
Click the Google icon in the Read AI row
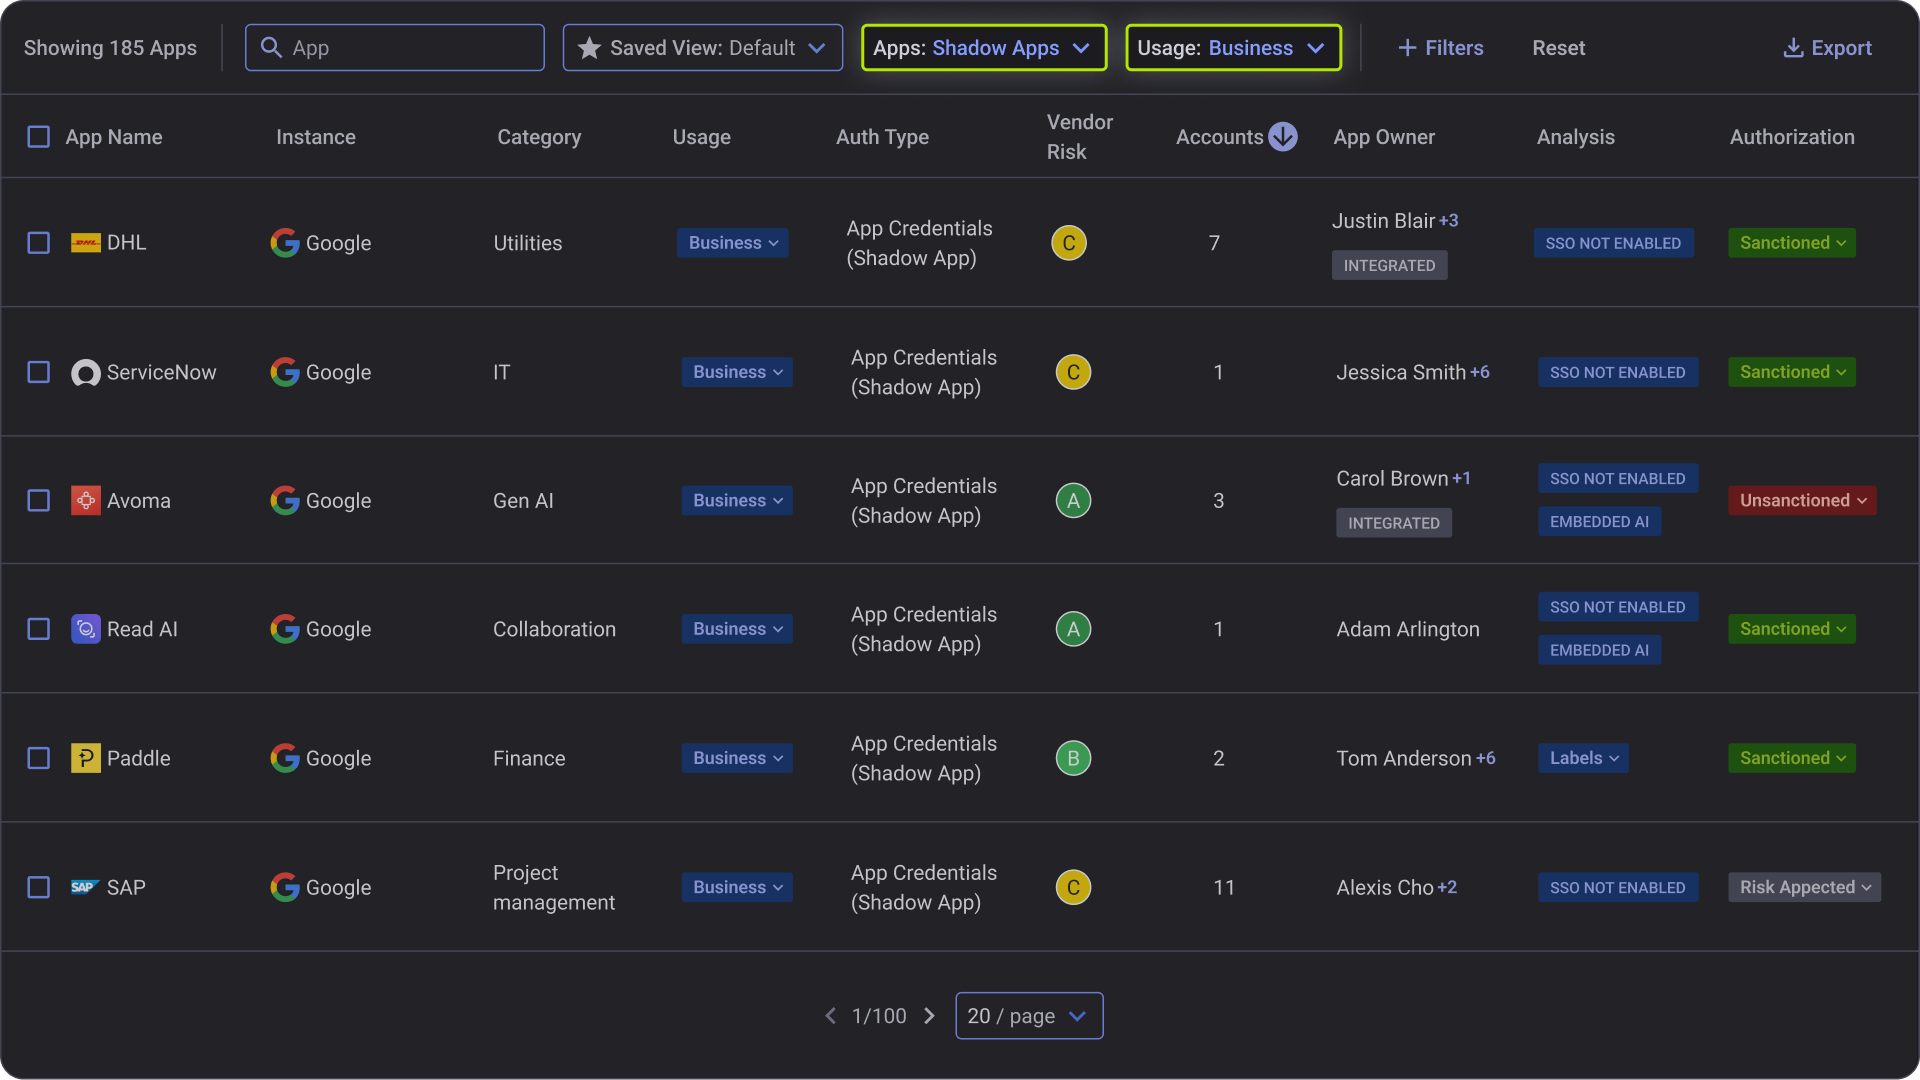point(285,629)
